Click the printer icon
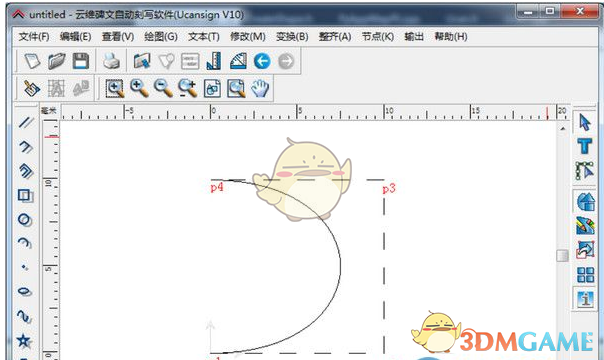Screen dimensions: 604x360 point(111,61)
